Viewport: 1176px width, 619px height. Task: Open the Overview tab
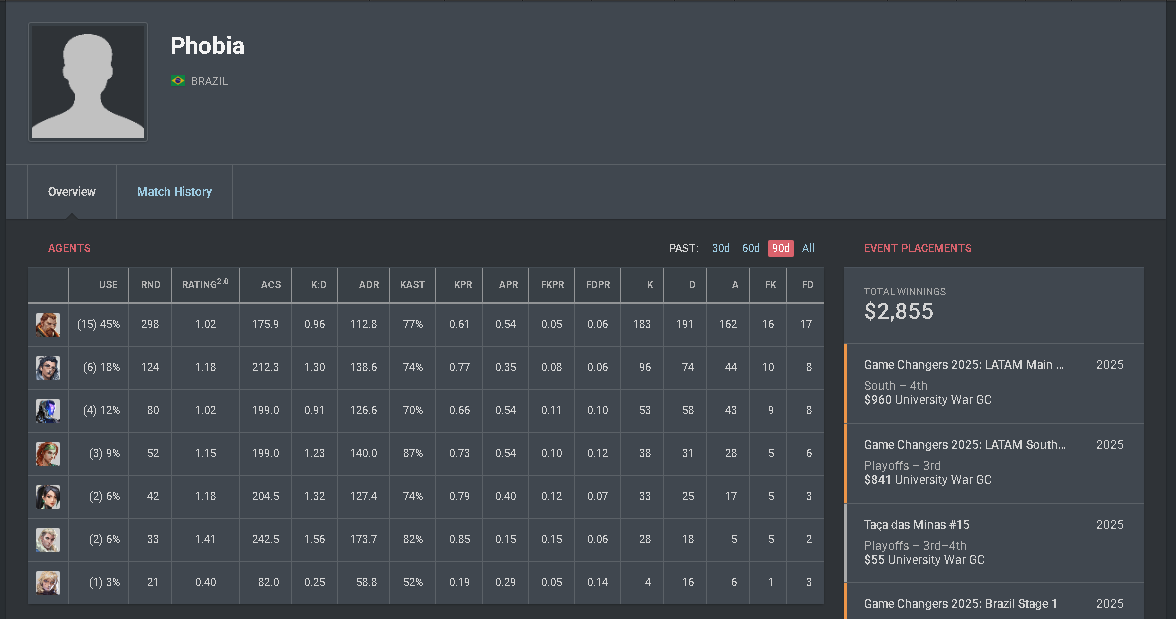(72, 192)
